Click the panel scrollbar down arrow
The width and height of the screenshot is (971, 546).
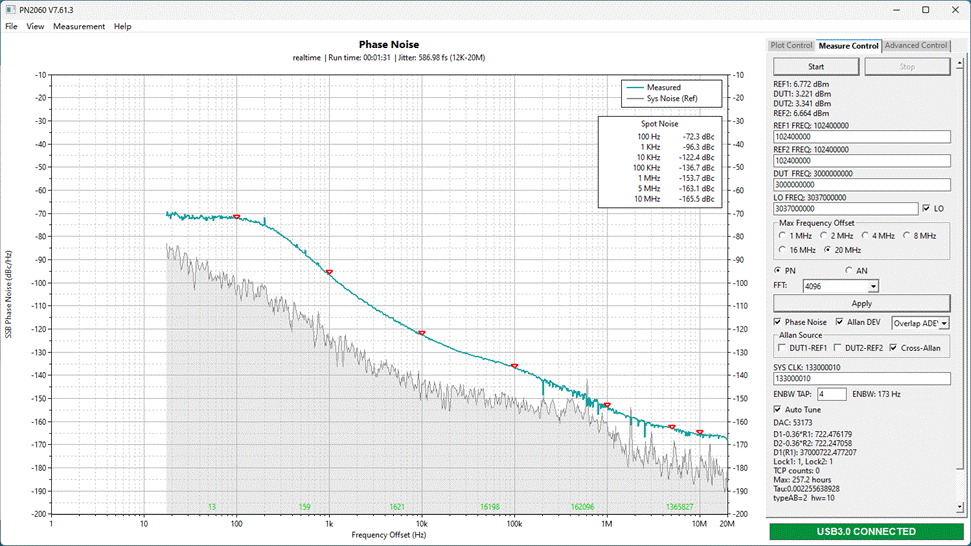pos(960,508)
